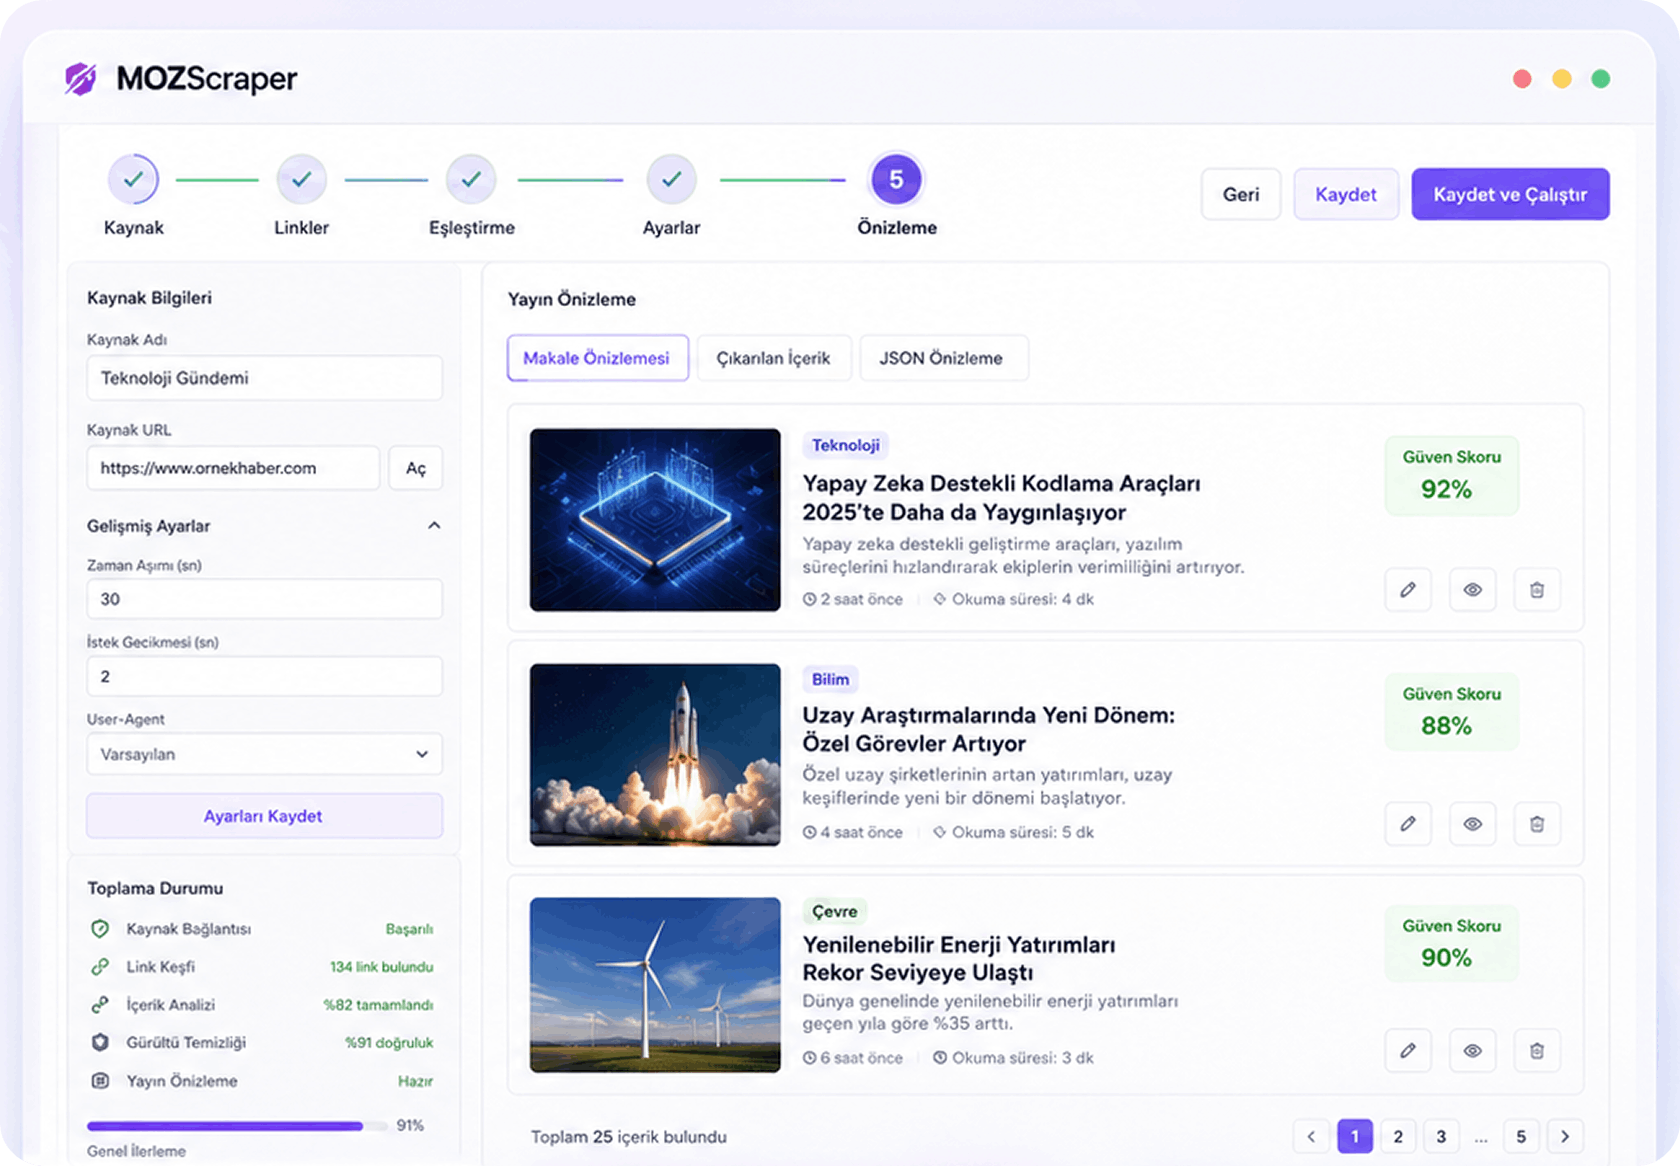Go to the Ayarlar step checkmark
Screen dimensions: 1680x1166
pyautogui.click(x=671, y=180)
